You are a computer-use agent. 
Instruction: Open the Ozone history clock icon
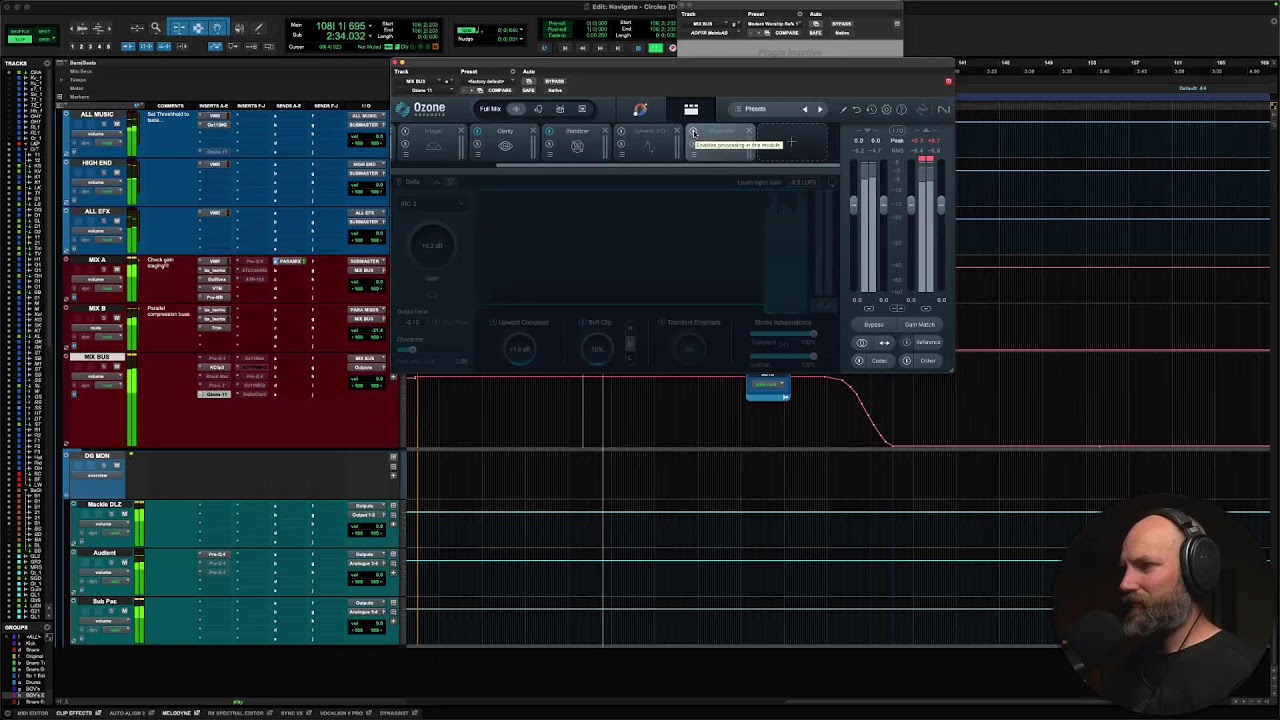tap(871, 109)
